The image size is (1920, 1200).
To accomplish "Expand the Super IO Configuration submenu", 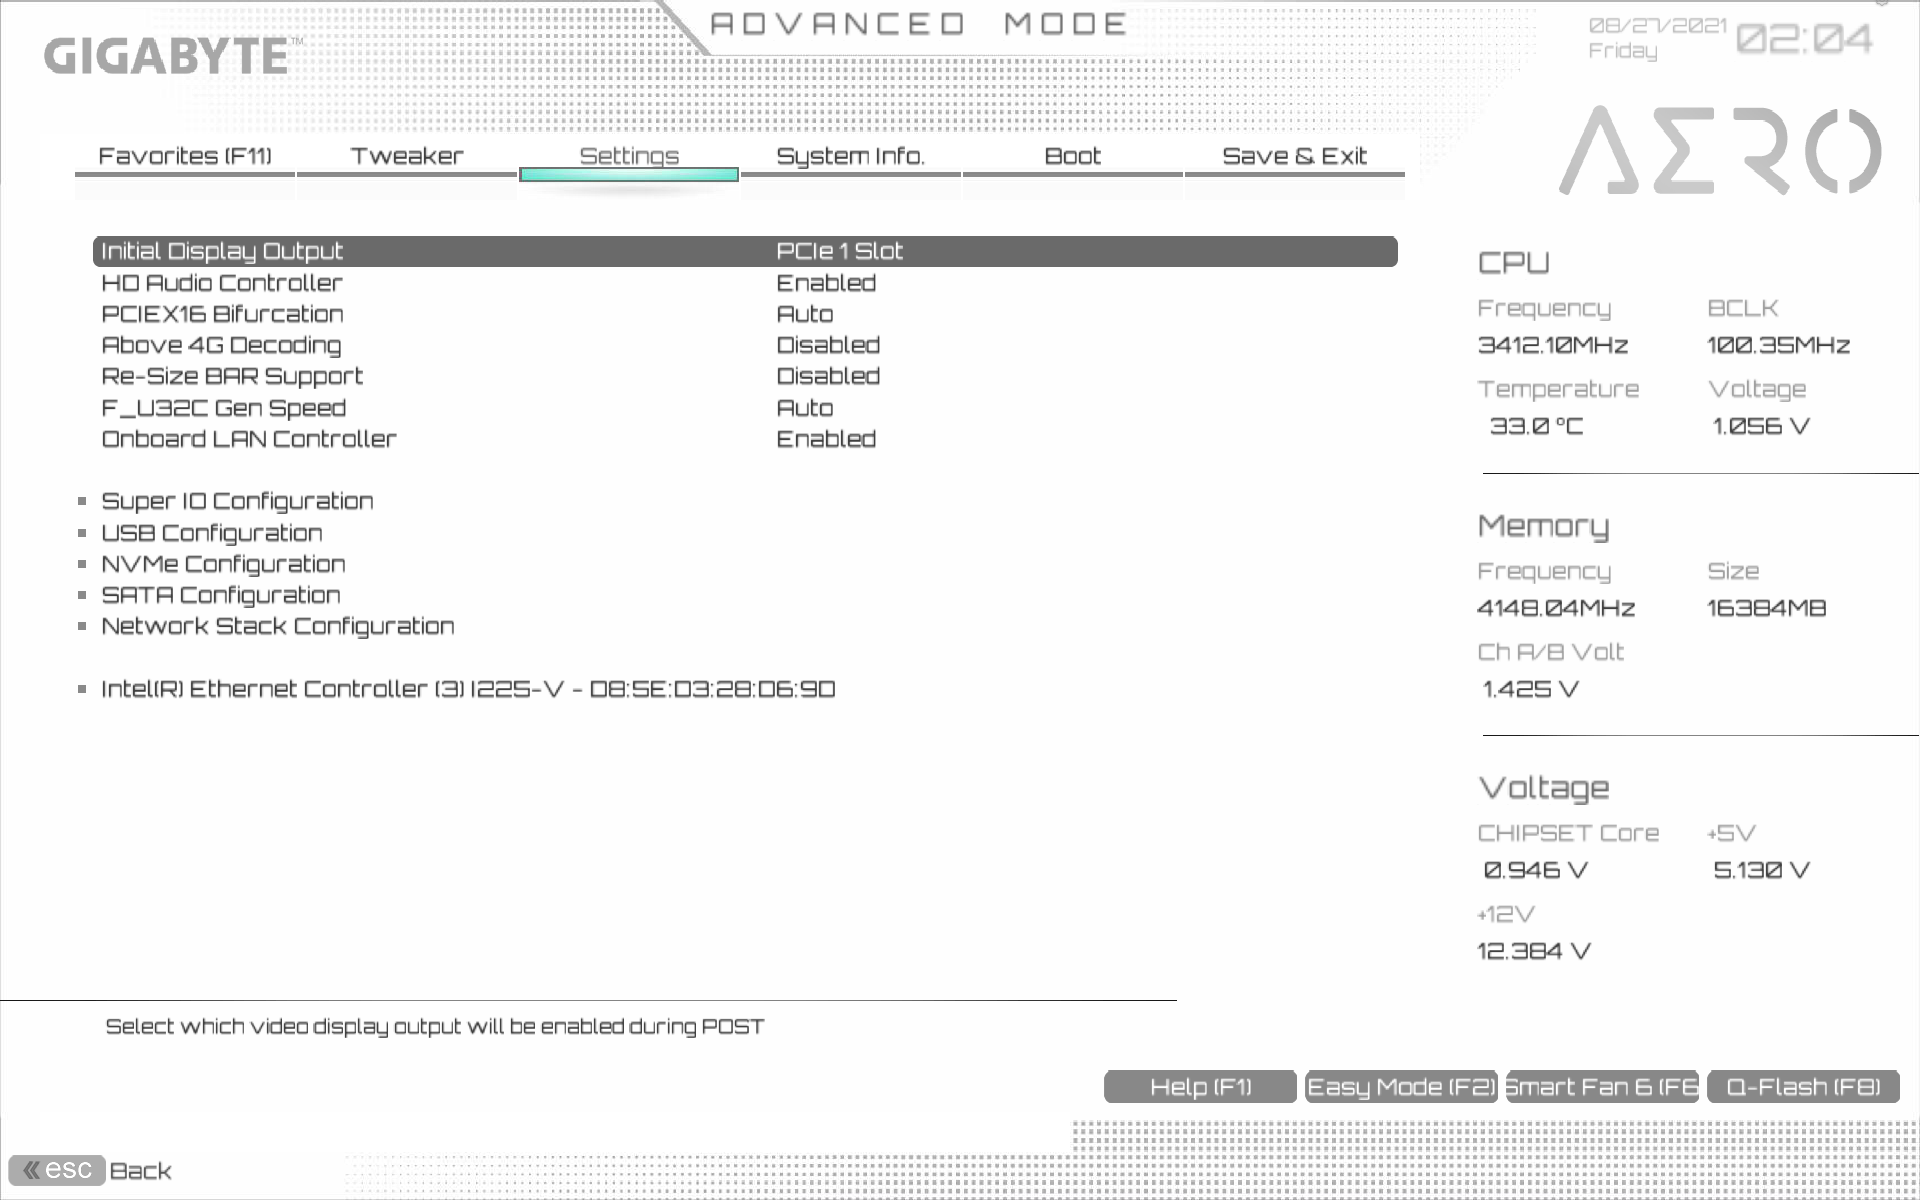I will pos(237,501).
